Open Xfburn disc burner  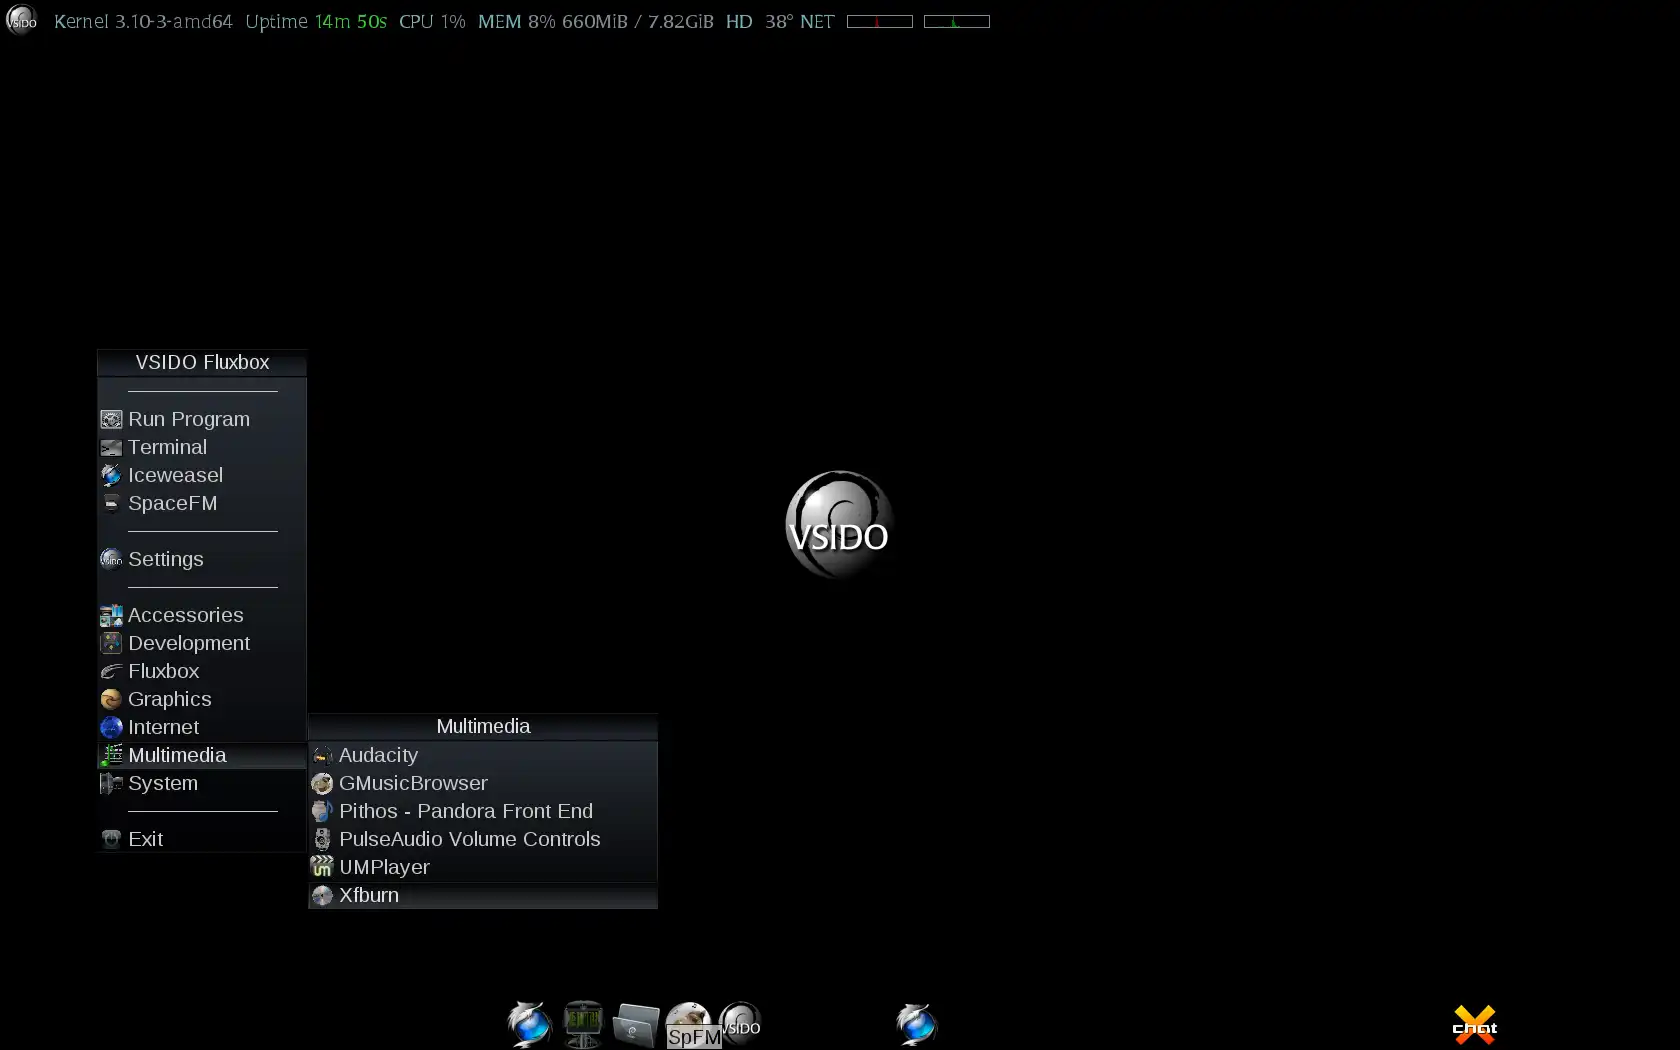click(x=482, y=895)
